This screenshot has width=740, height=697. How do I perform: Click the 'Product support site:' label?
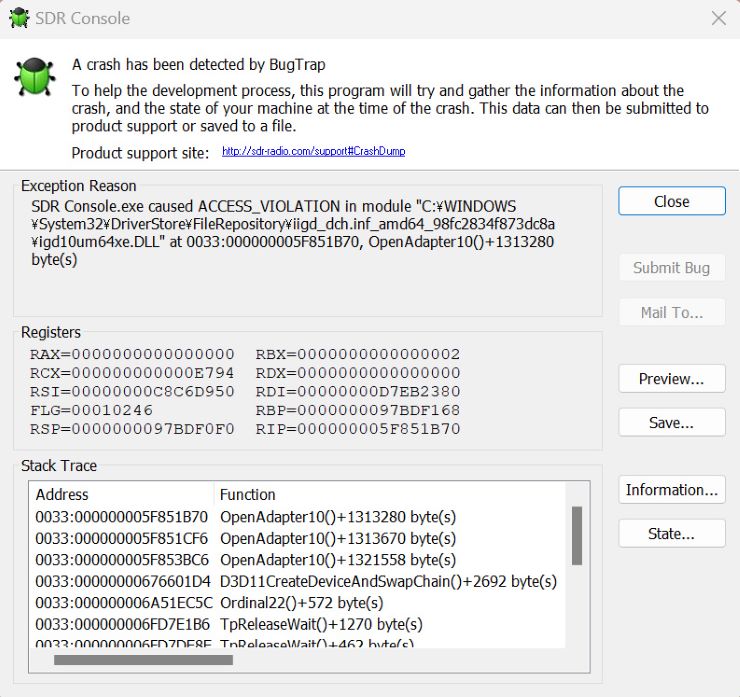pos(140,153)
